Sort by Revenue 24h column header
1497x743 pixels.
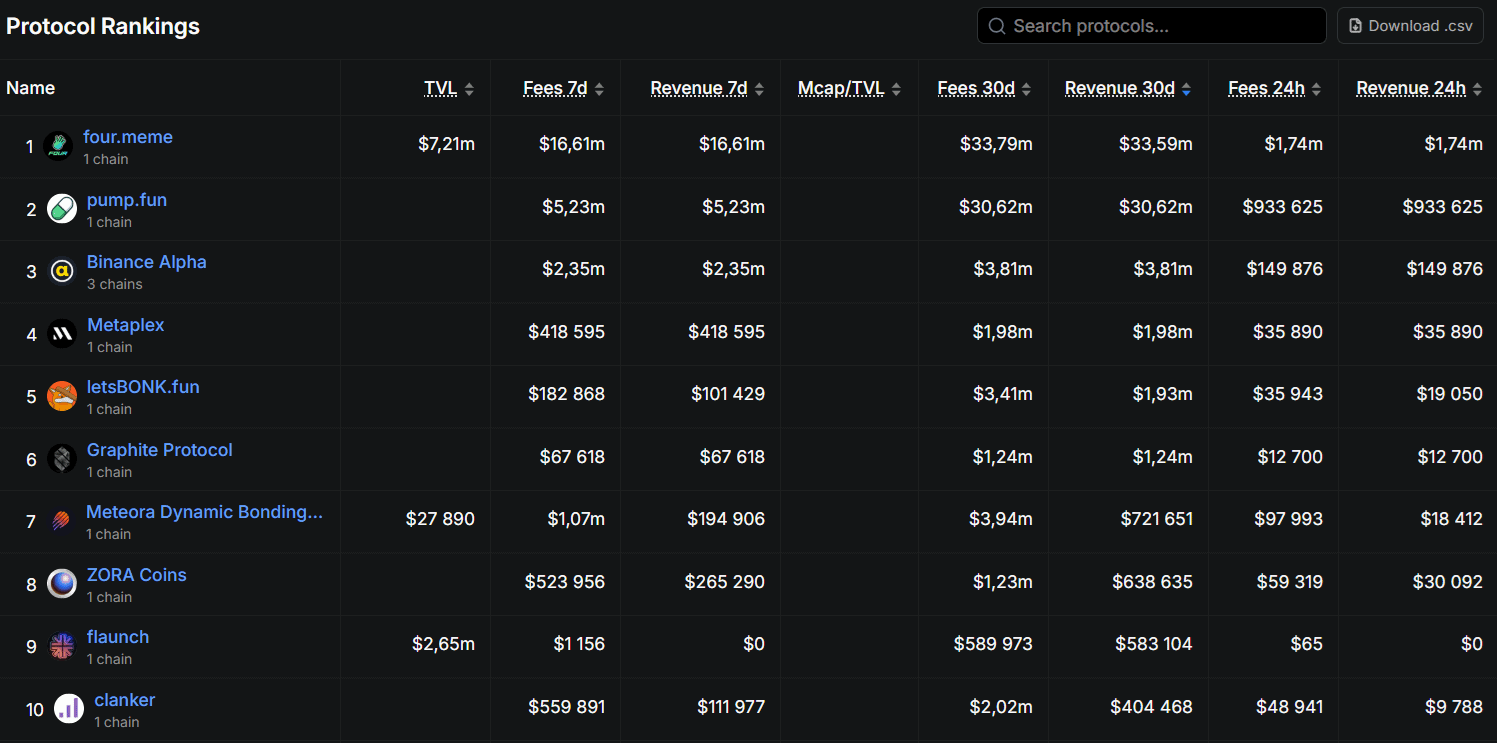1410,88
